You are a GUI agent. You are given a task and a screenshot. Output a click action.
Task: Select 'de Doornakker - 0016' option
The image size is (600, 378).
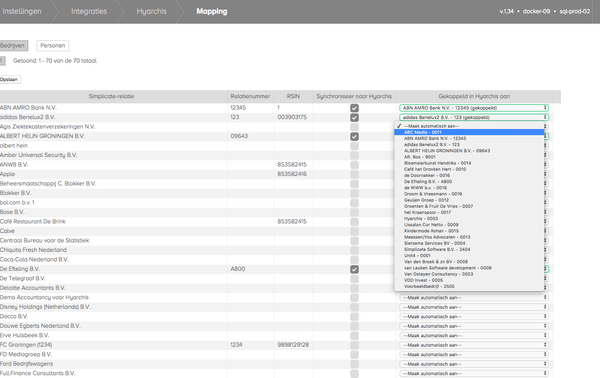click(x=469, y=175)
